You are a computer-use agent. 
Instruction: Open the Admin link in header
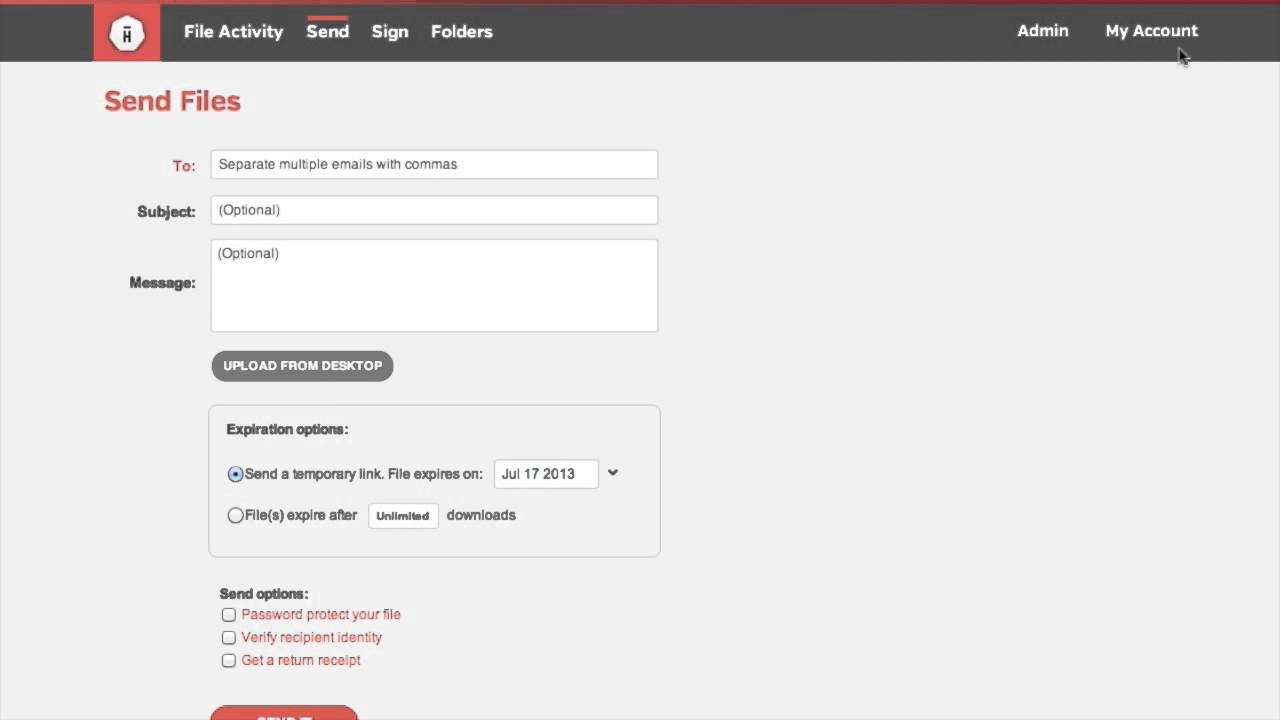tap(1042, 31)
